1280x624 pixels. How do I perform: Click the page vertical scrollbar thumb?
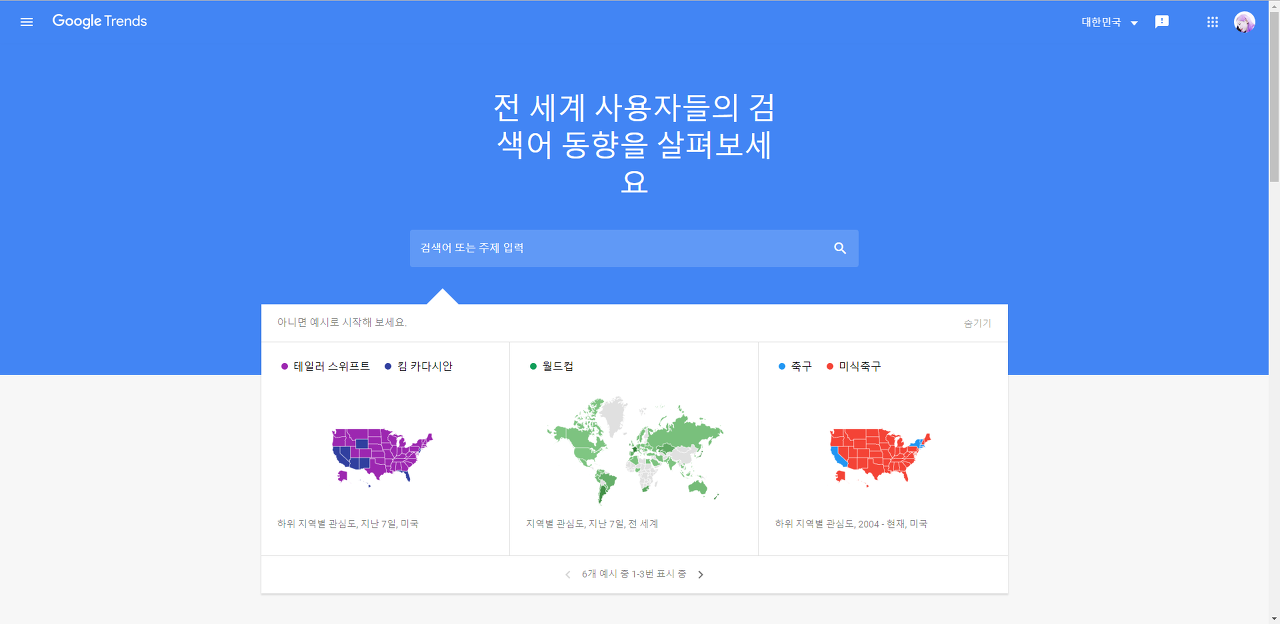1274,98
